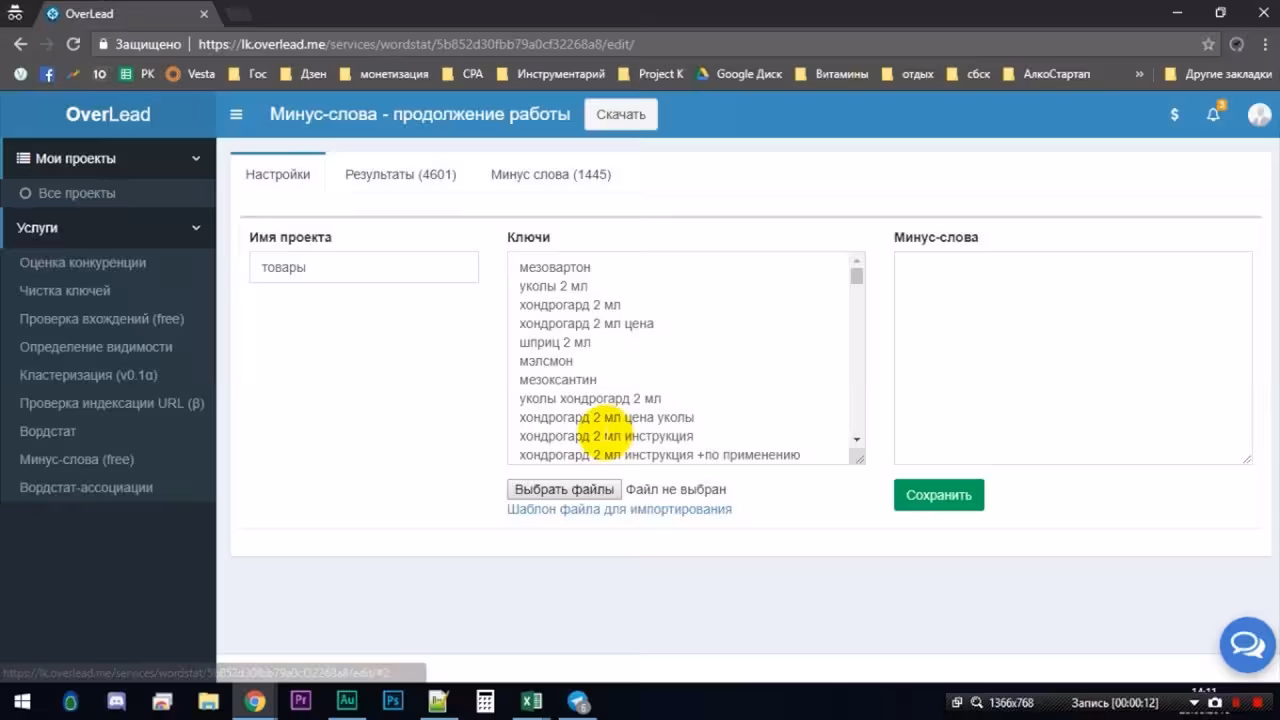The height and width of the screenshot is (720, 1280).
Task: Open Telegram from the taskbar
Action: (x=578, y=701)
